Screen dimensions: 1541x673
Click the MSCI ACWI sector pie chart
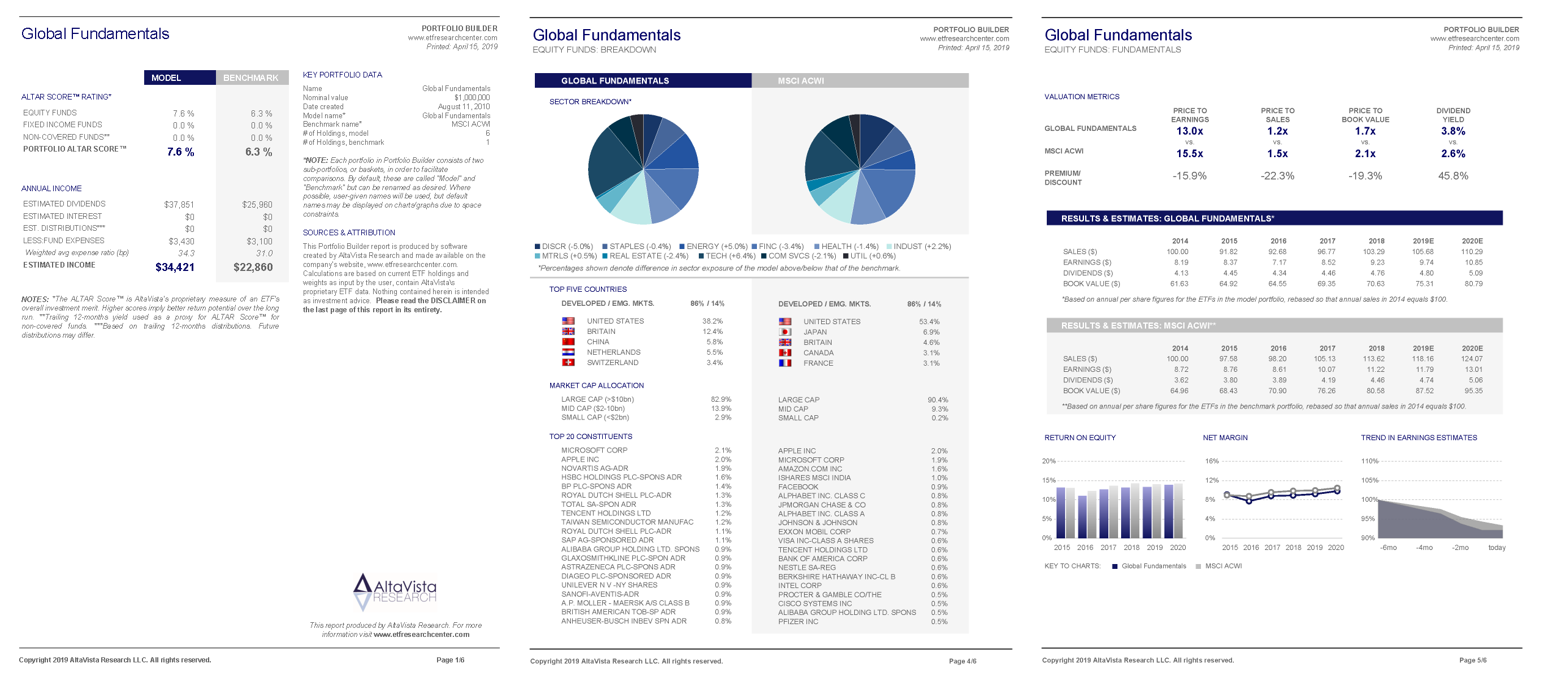point(860,169)
